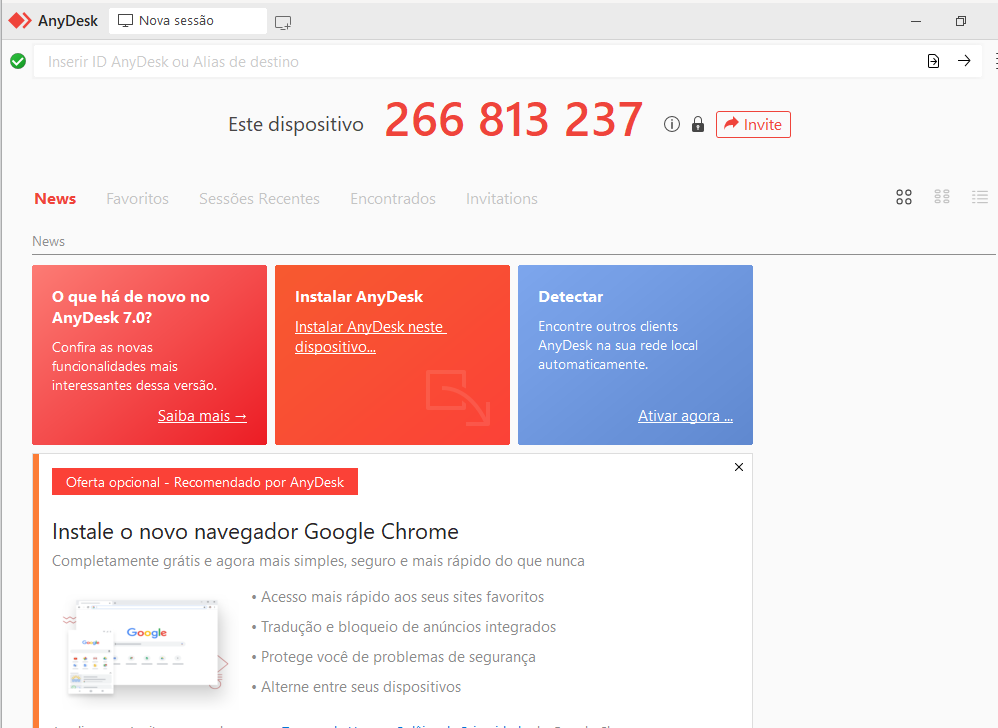Open the O que há de novo card heading
Viewport: 998px width, 728px height.
tap(130, 307)
